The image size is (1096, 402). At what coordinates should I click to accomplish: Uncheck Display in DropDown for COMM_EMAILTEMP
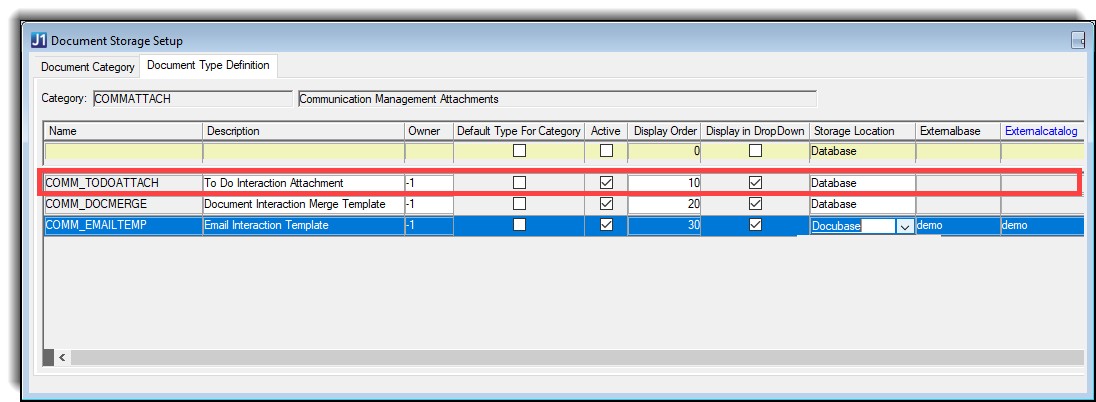tap(755, 225)
